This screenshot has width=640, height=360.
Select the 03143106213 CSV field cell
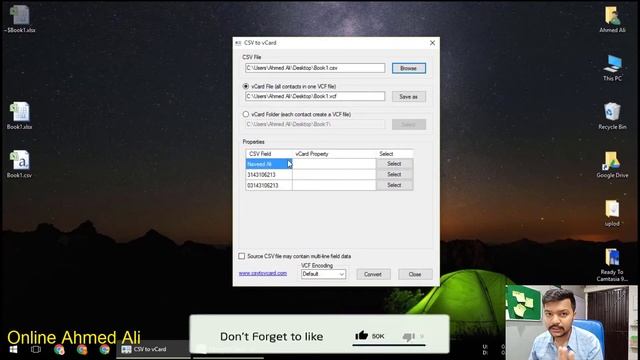269,185
